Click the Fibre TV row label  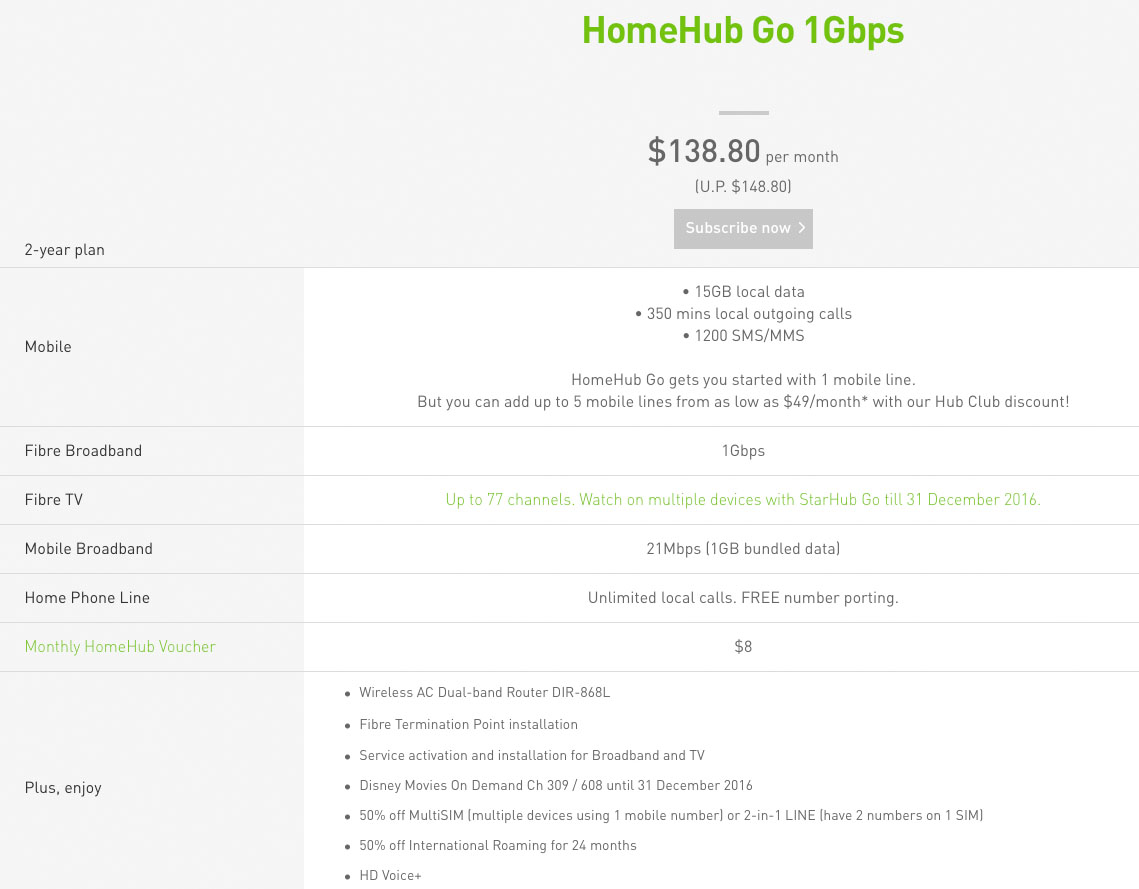(x=54, y=500)
